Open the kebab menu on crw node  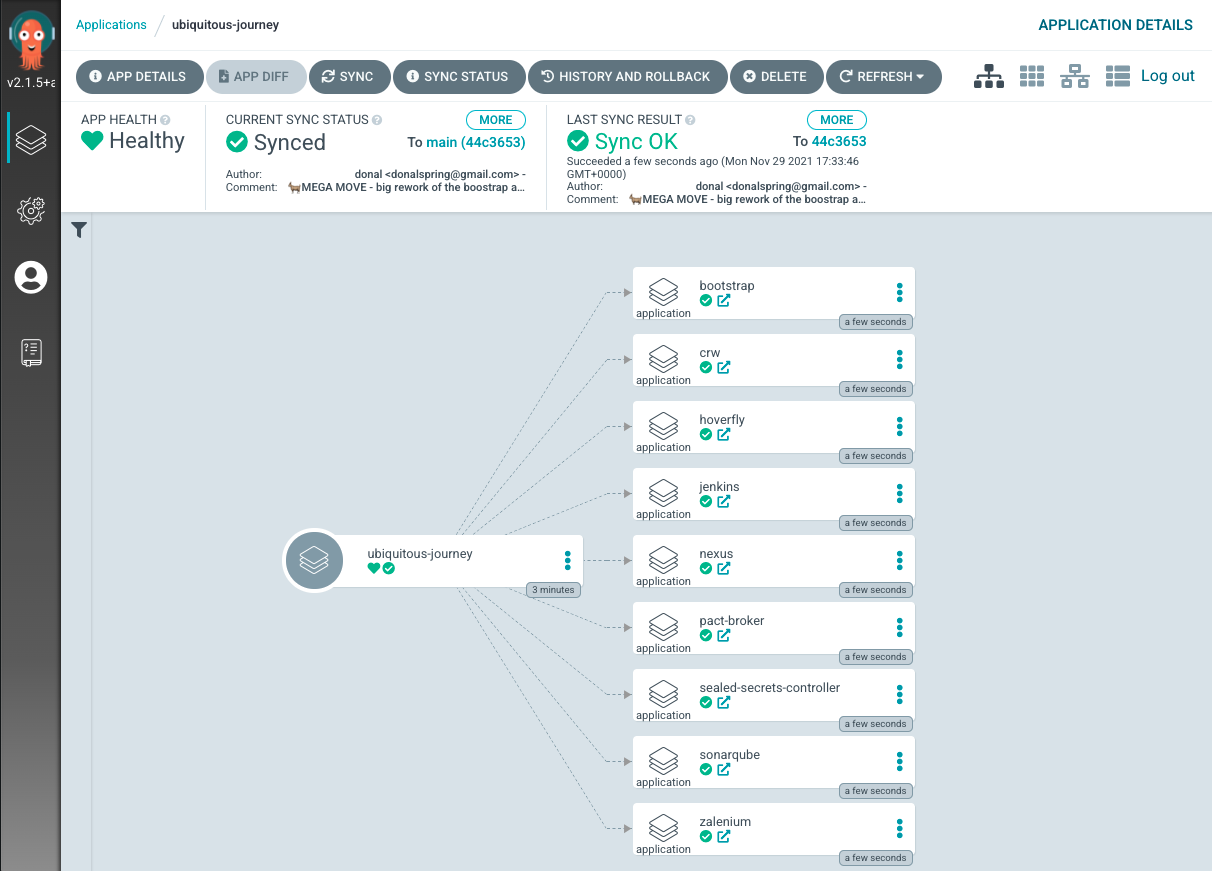pyautogui.click(x=900, y=359)
